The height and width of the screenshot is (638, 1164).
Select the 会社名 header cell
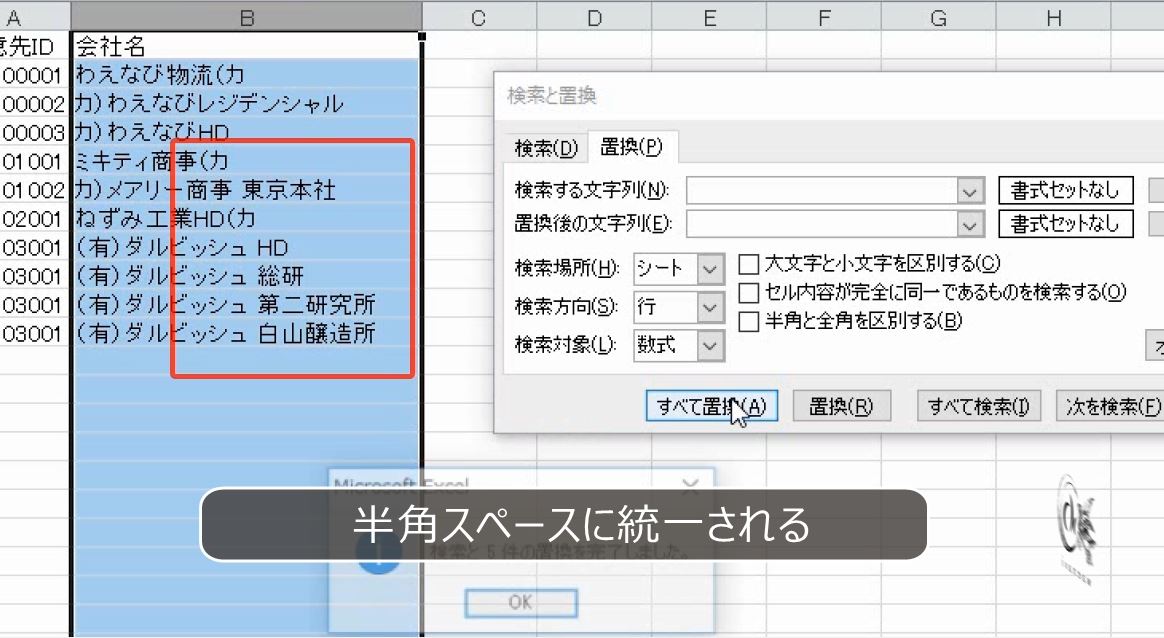[246, 46]
